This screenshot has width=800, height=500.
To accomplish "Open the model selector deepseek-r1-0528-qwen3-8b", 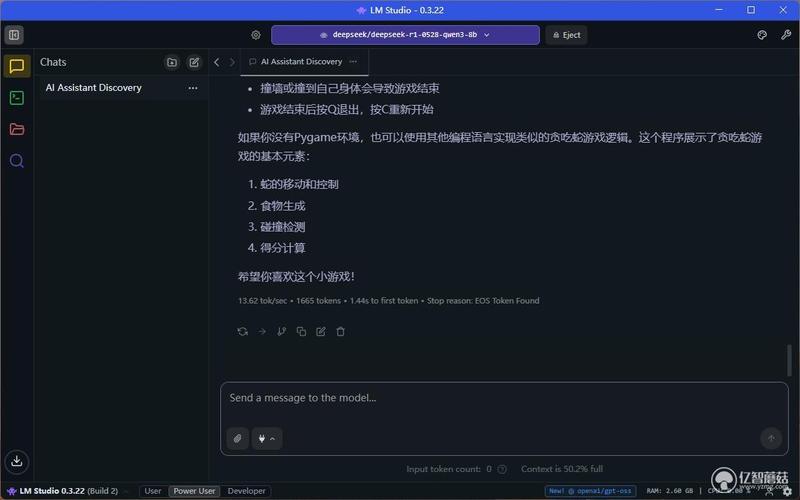I will (405, 35).
